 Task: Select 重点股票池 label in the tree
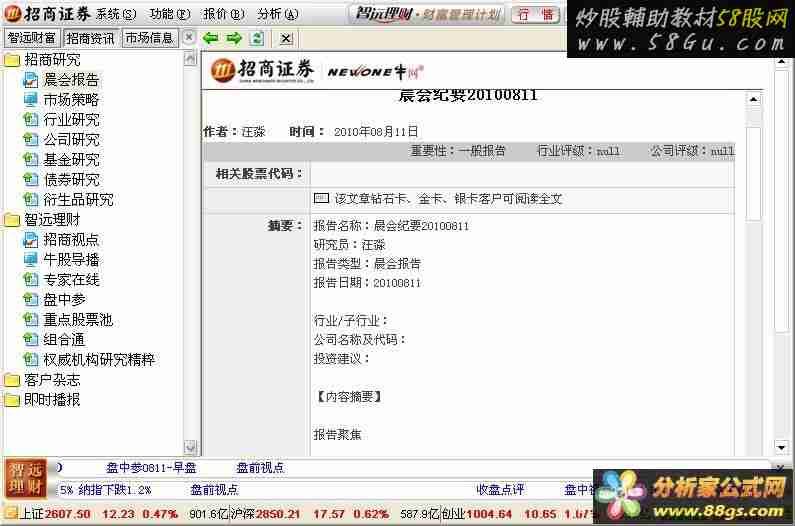78,320
